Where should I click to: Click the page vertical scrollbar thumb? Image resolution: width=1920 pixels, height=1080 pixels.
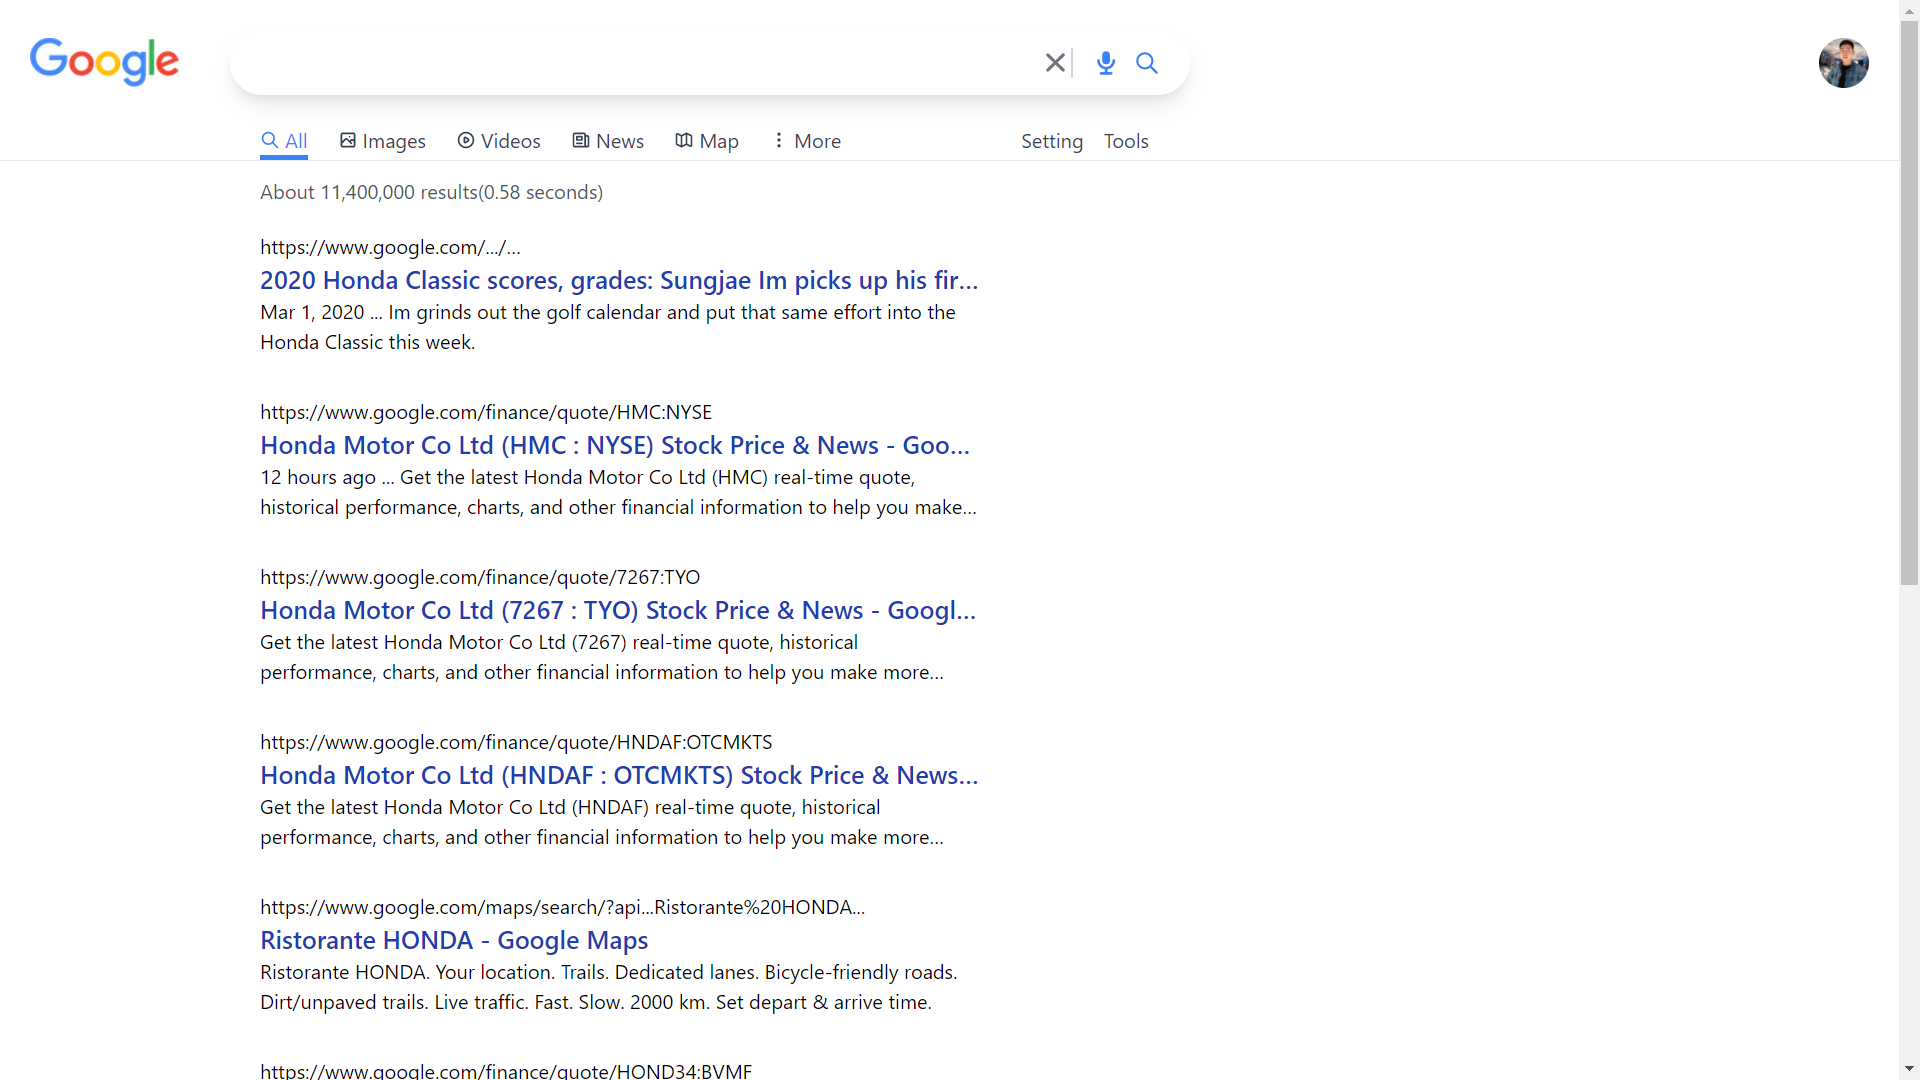1909,300
